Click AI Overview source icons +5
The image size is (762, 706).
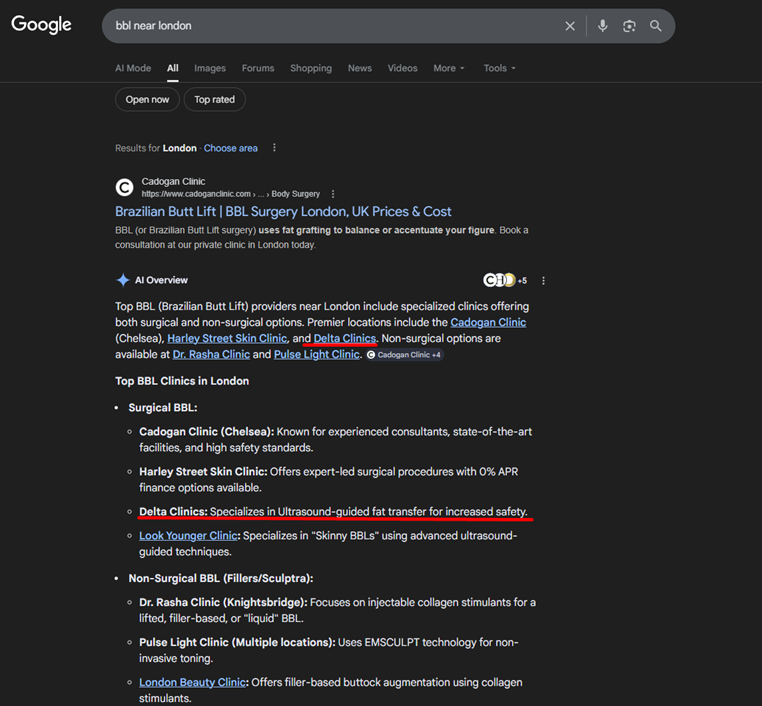(x=505, y=280)
